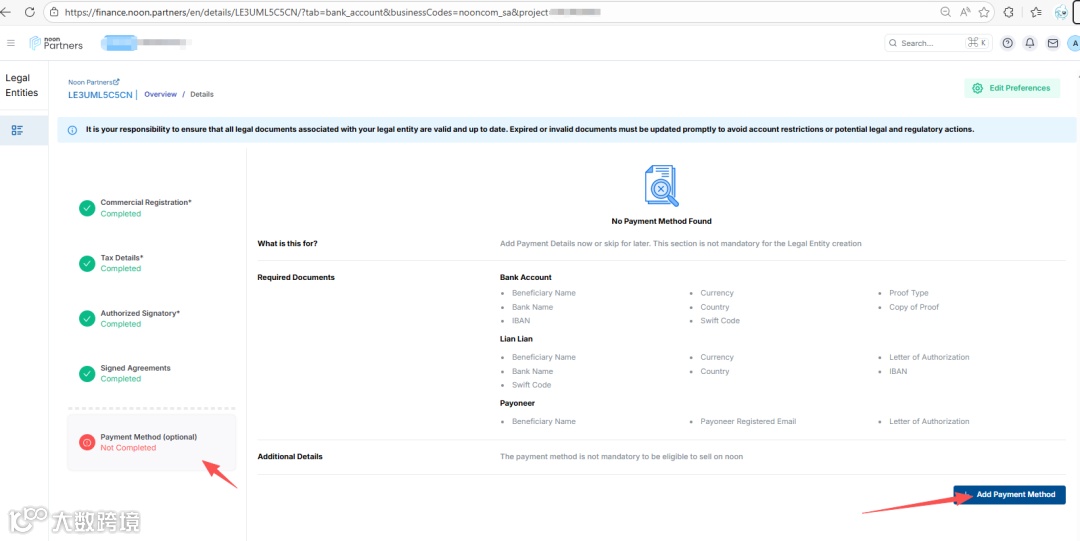Click red 'Not Completed' status text
The height and width of the screenshot is (541, 1080).
point(128,448)
